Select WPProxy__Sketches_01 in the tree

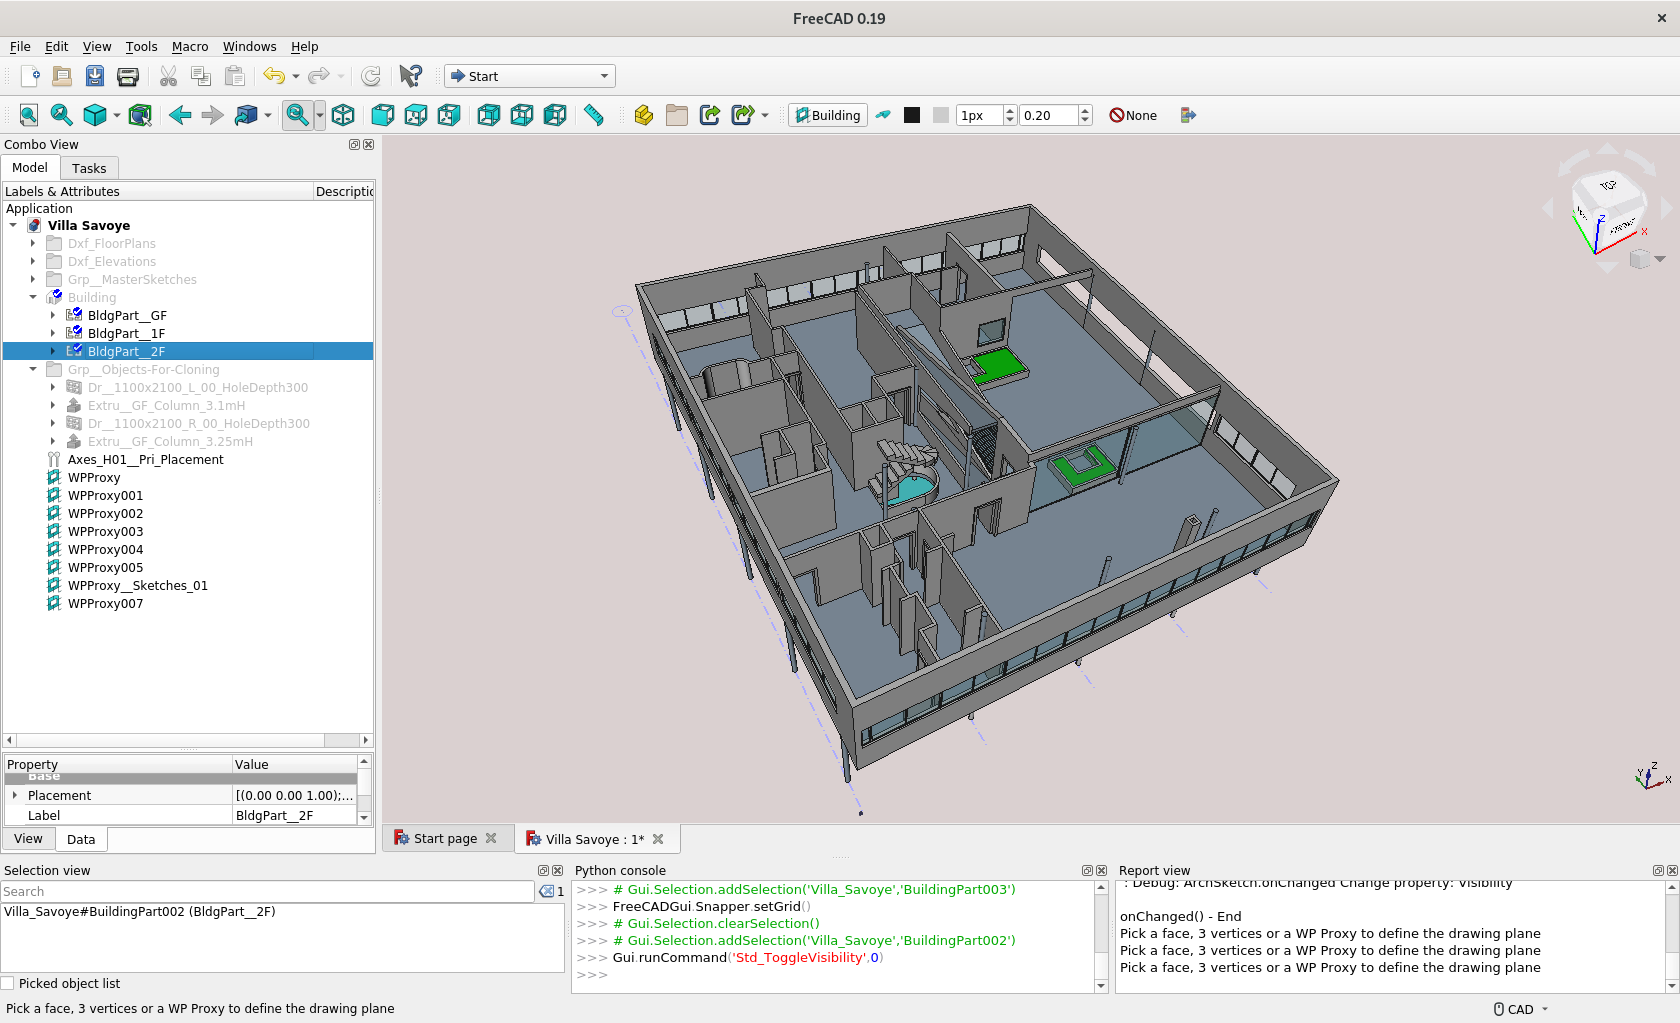tap(138, 585)
